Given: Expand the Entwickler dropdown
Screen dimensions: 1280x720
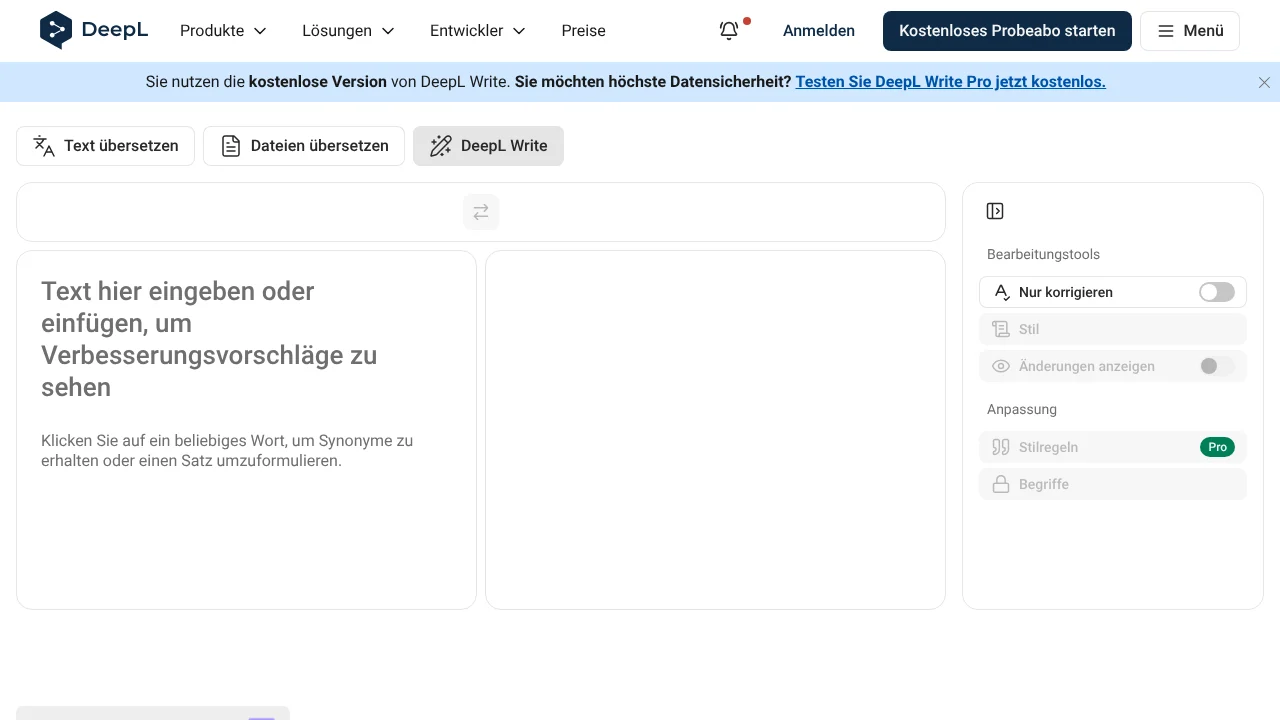Looking at the screenshot, I should click(x=478, y=31).
